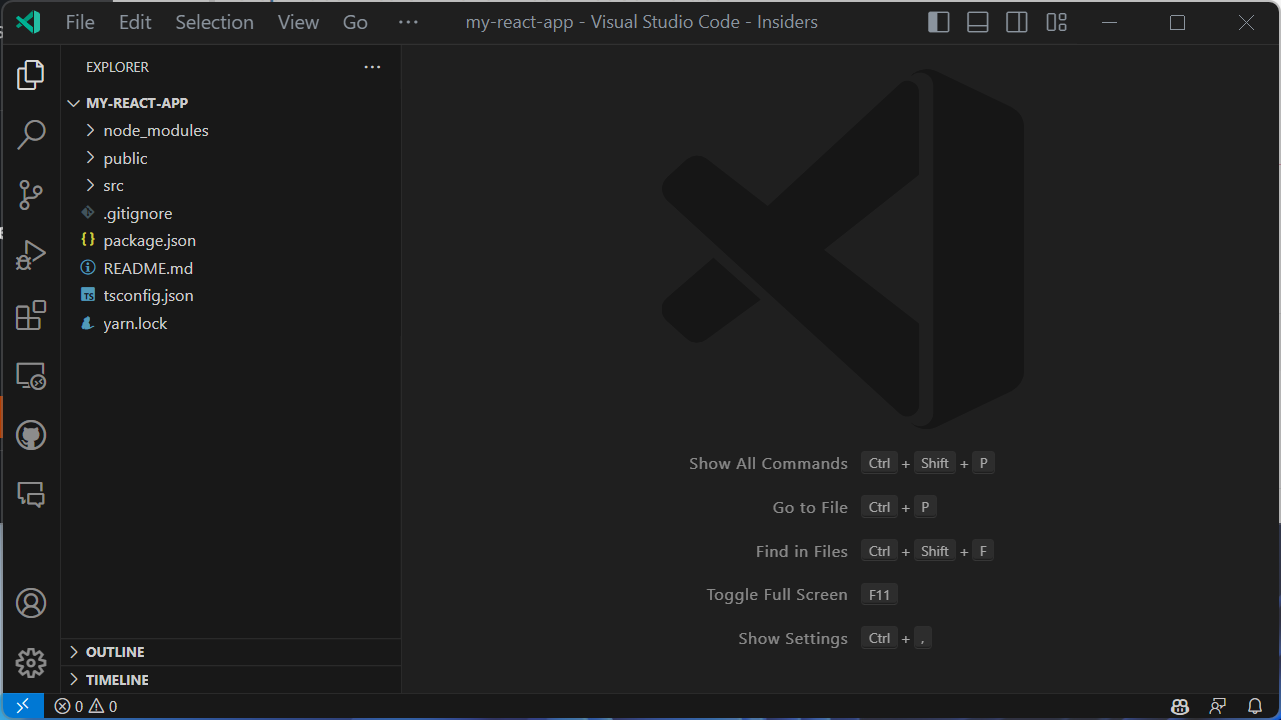Expand the node_modules folder
This screenshot has width=1281, height=720.
click(155, 130)
